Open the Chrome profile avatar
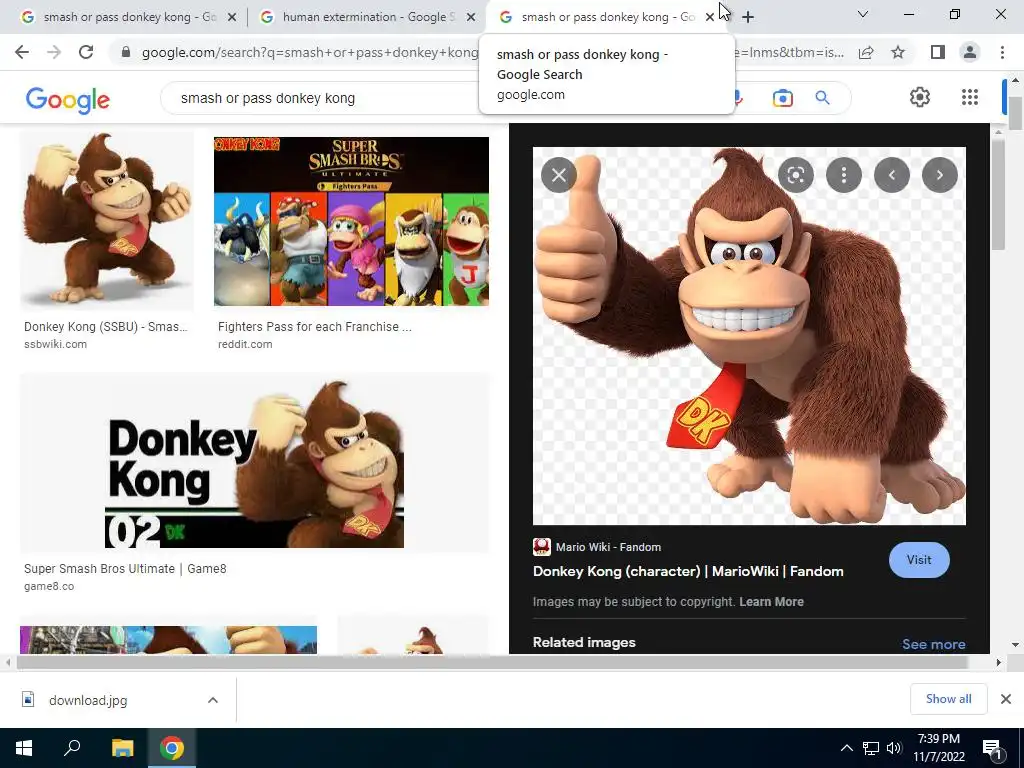Viewport: 1024px width, 768px height. click(970, 52)
